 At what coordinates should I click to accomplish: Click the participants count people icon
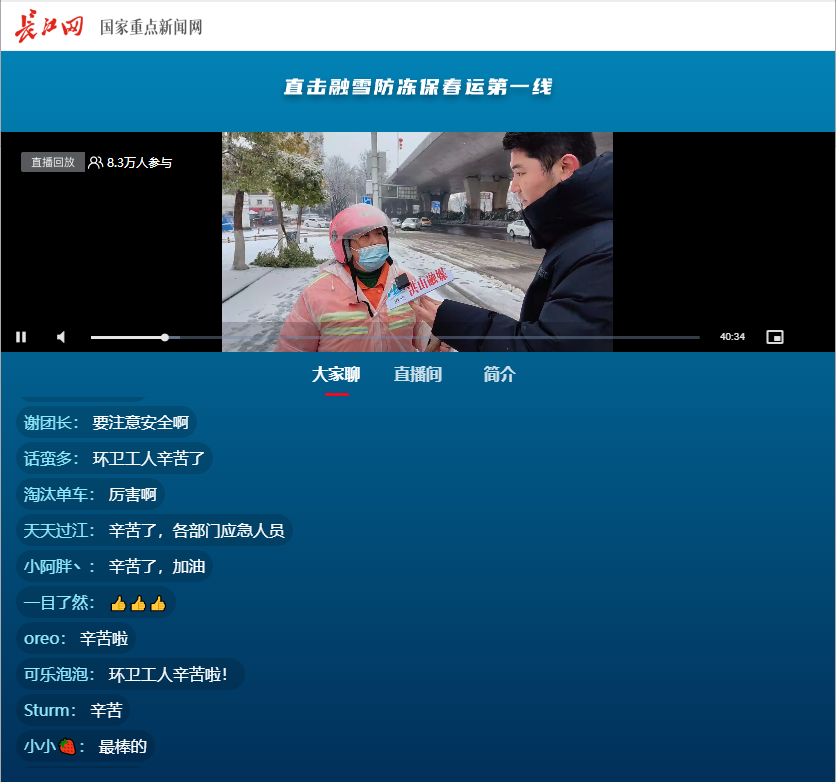[x=95, y=162]
